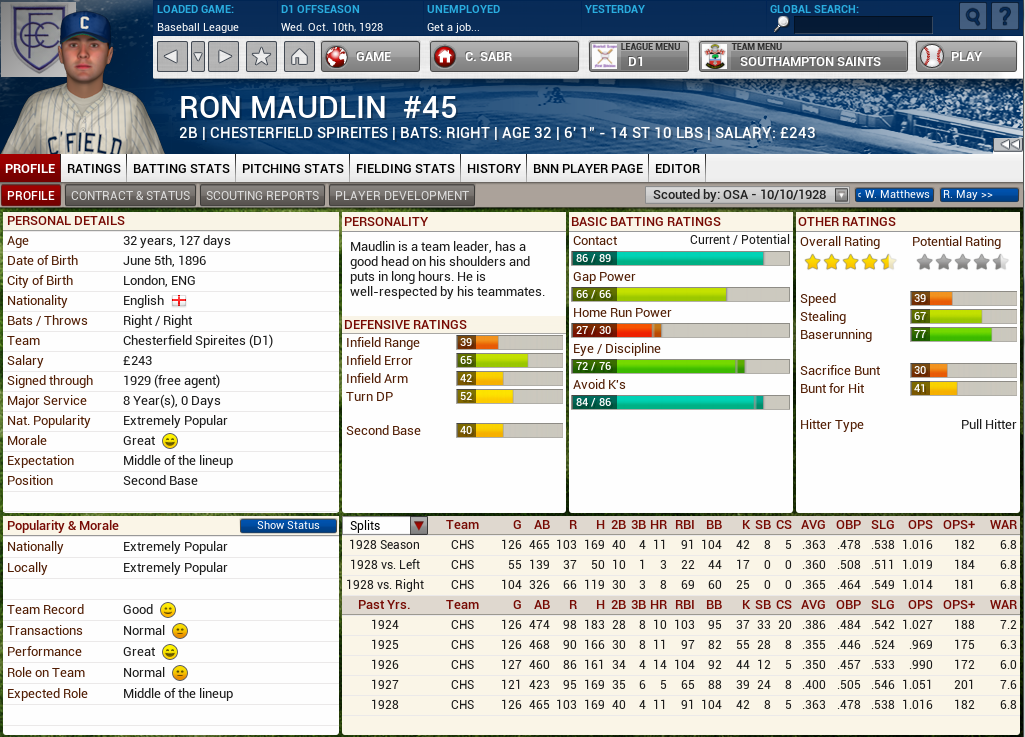Click the global search text field

point(862,26)
